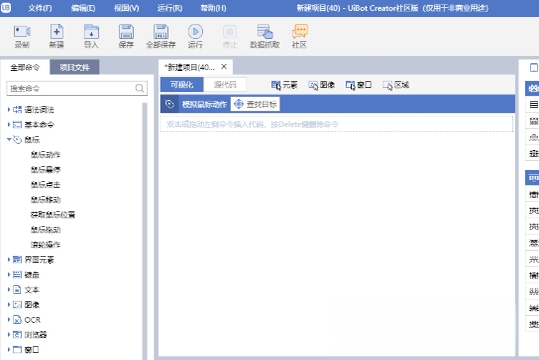Viewport: 539px width, 360px height.
Task: Click the 元素 element picker icon
Action: tap(276, 85)
